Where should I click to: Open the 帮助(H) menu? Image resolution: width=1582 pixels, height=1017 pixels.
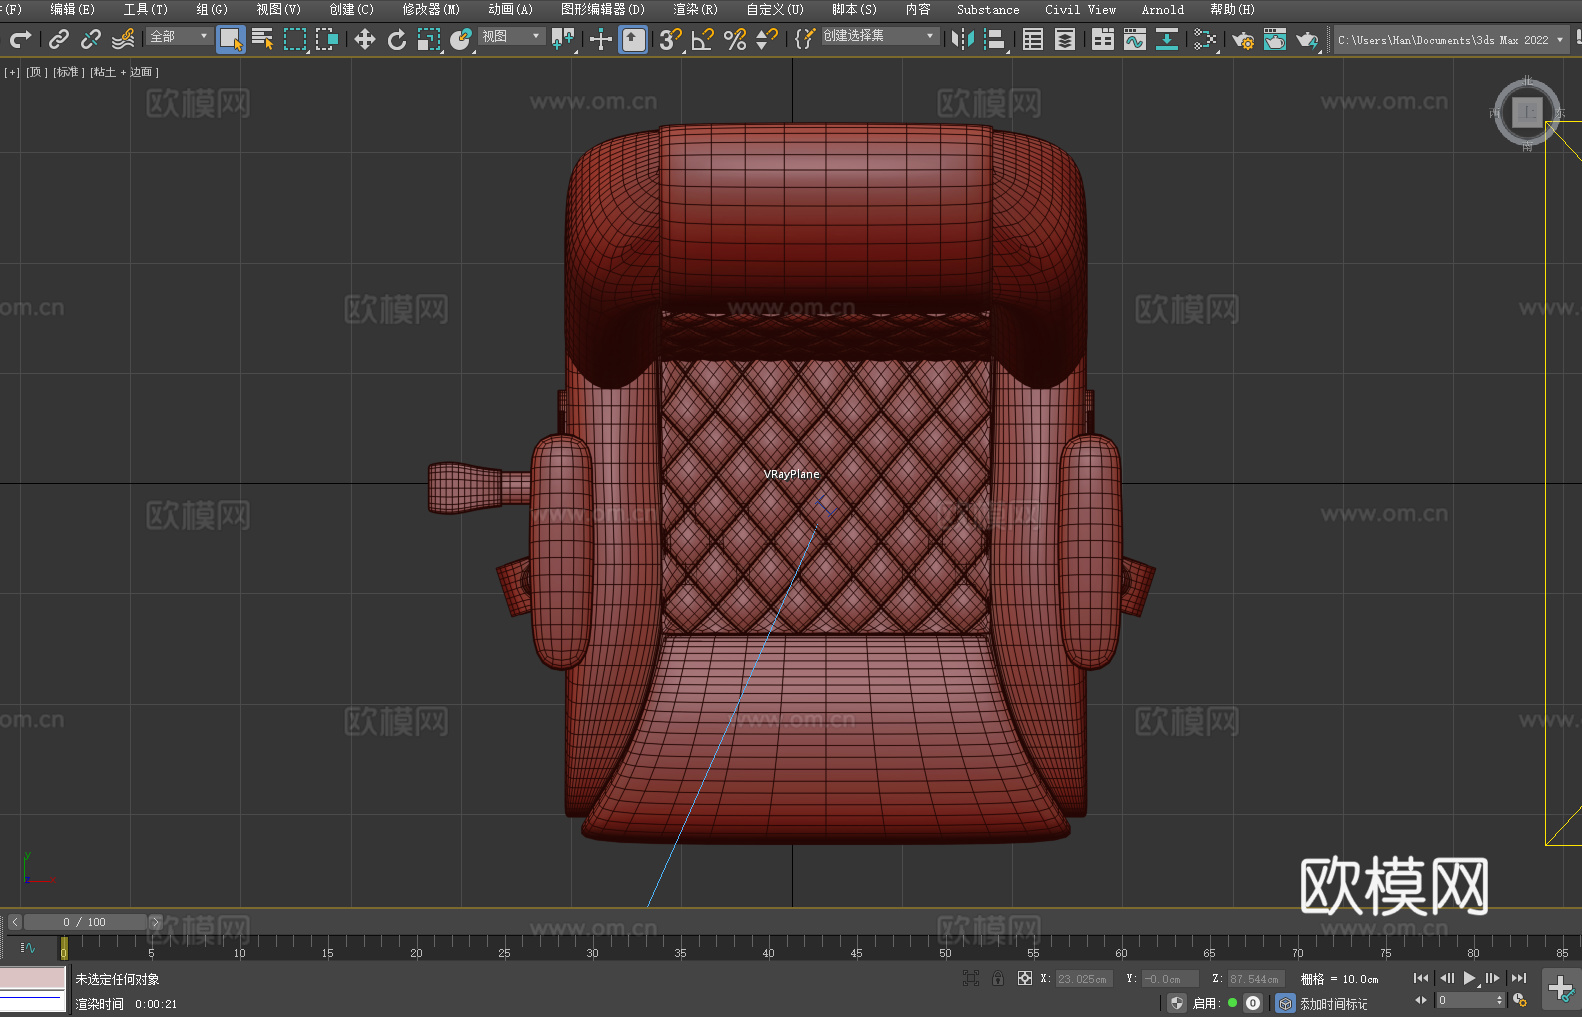pos(1232,9)
